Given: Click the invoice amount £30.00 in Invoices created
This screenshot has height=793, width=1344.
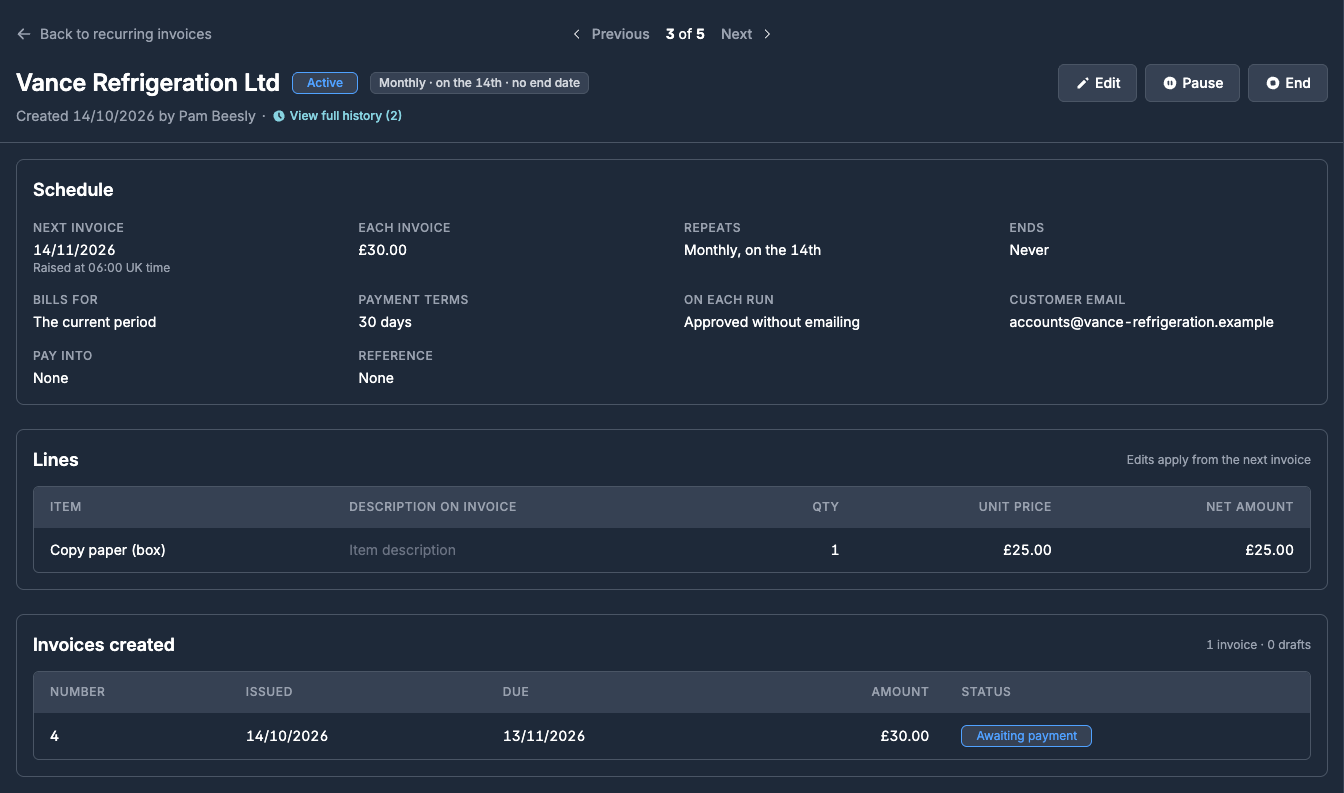Looking at the screenshot, I should pos(905,736).
